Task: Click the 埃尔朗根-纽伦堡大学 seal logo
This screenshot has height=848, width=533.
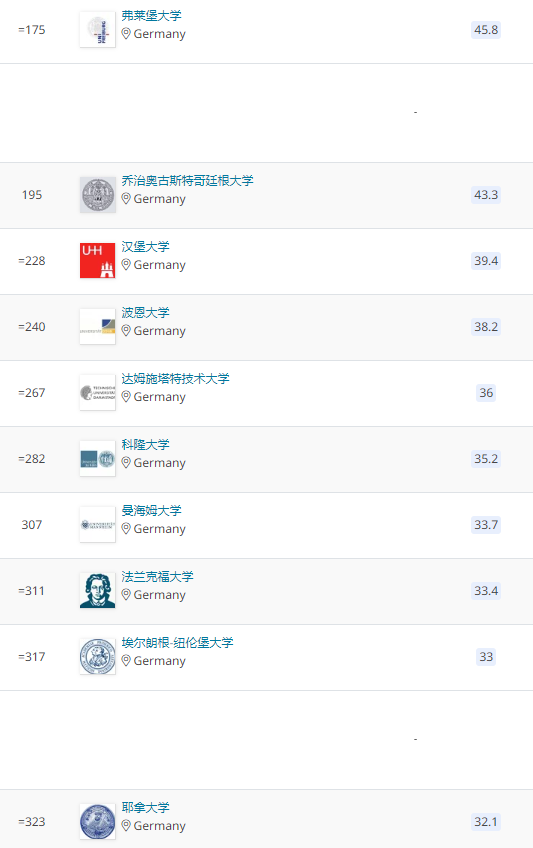Action: 97,657
